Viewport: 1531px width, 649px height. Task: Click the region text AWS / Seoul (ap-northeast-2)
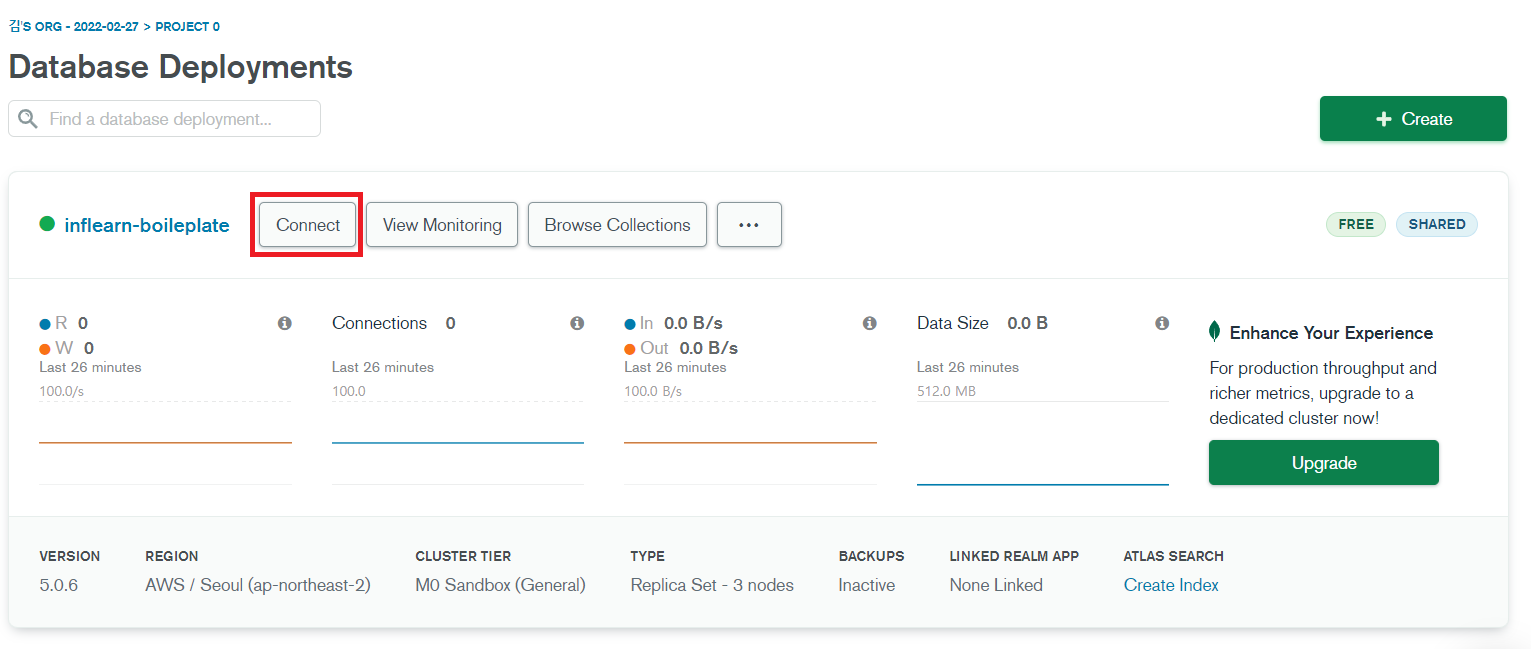pos(258,585)
